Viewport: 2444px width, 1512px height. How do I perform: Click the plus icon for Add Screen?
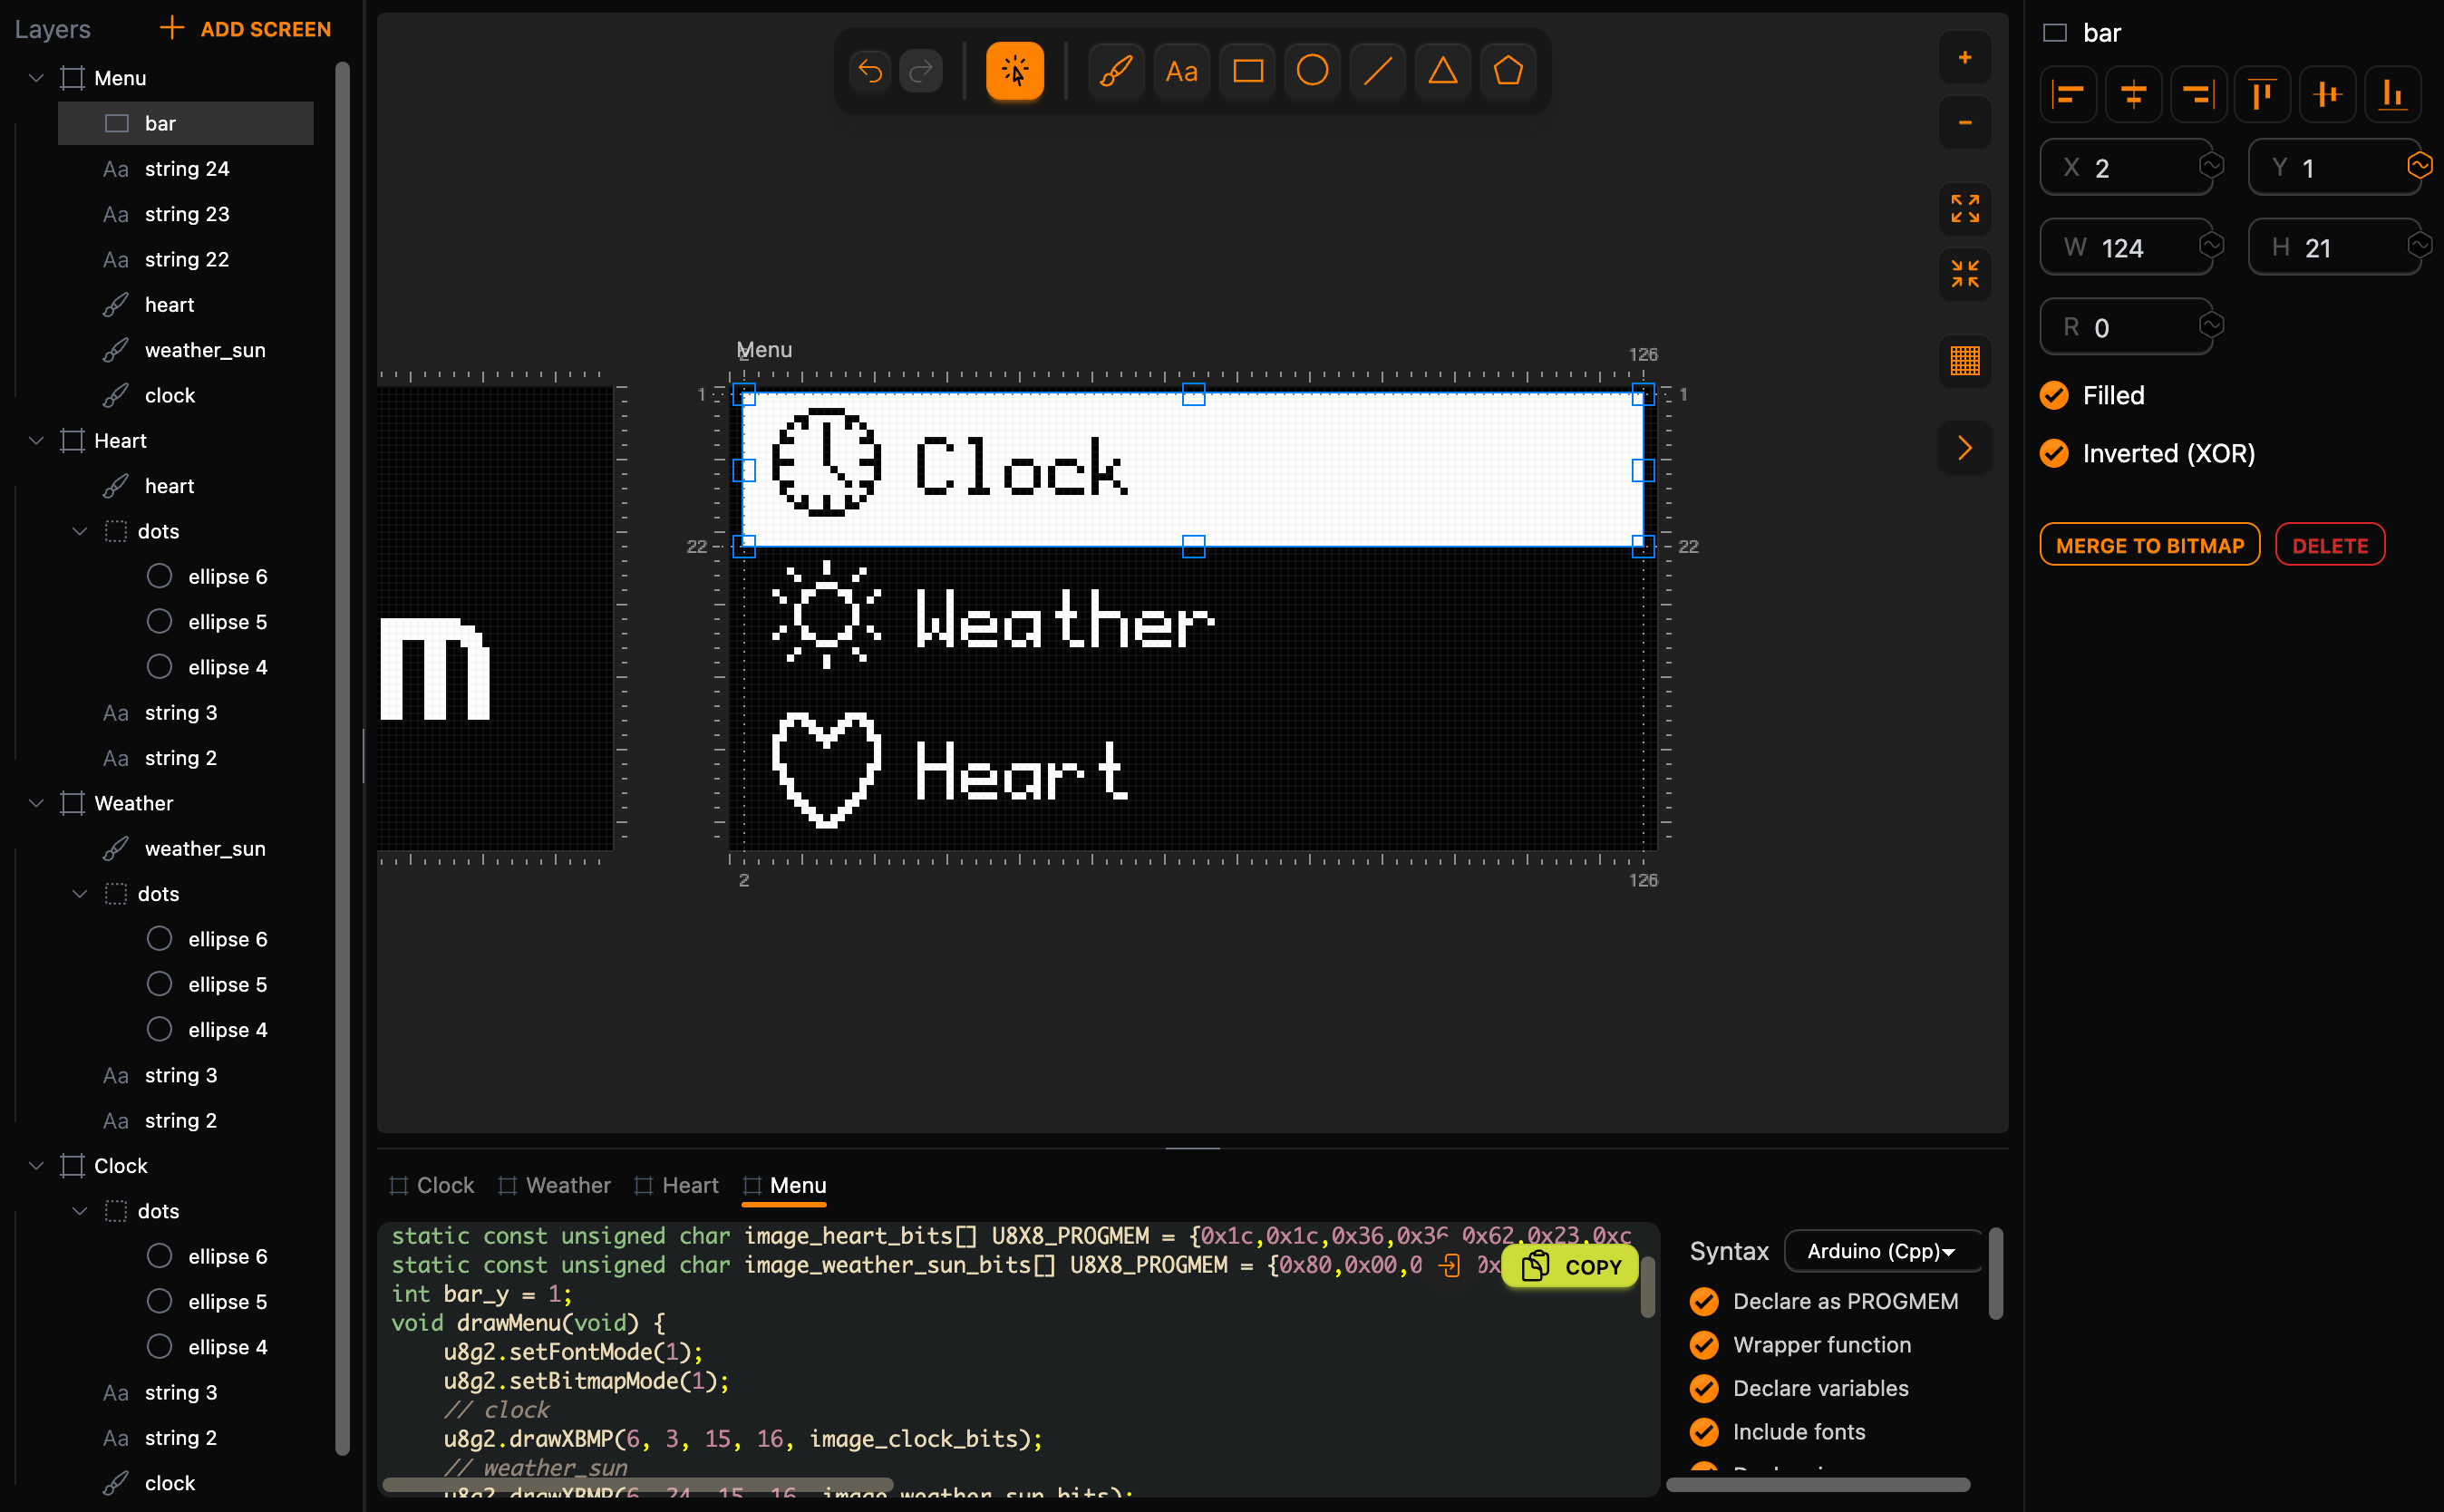tap(172, 28)
